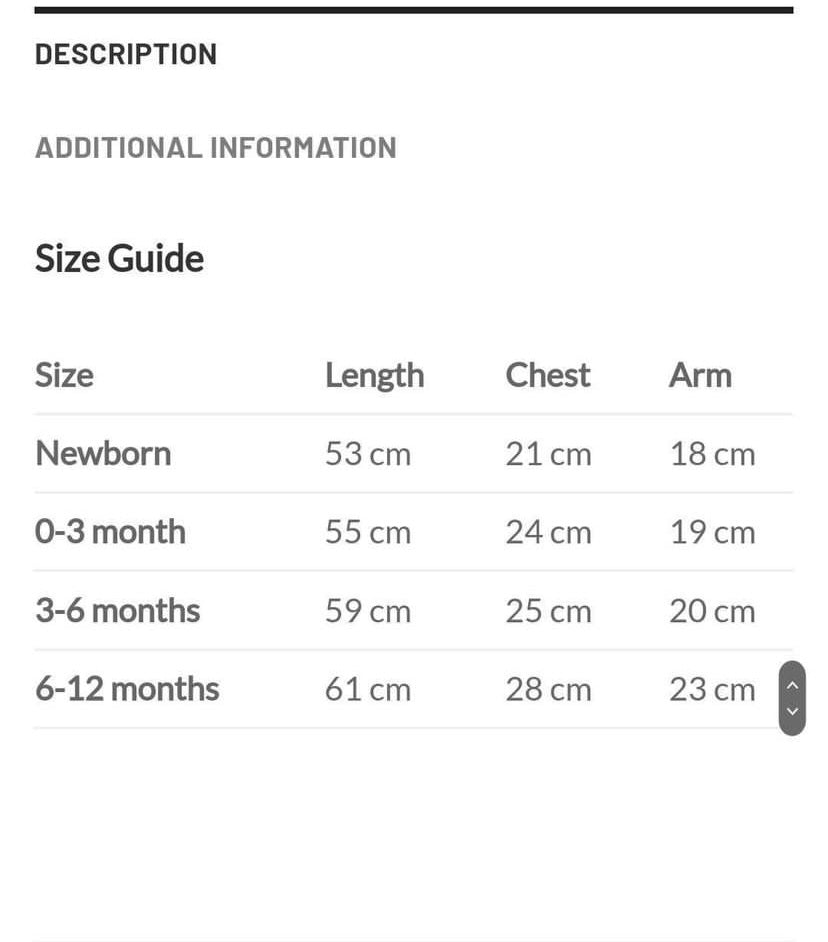Click the 0-3 month row label
828x942 pixels.
[x=110, y=532]
